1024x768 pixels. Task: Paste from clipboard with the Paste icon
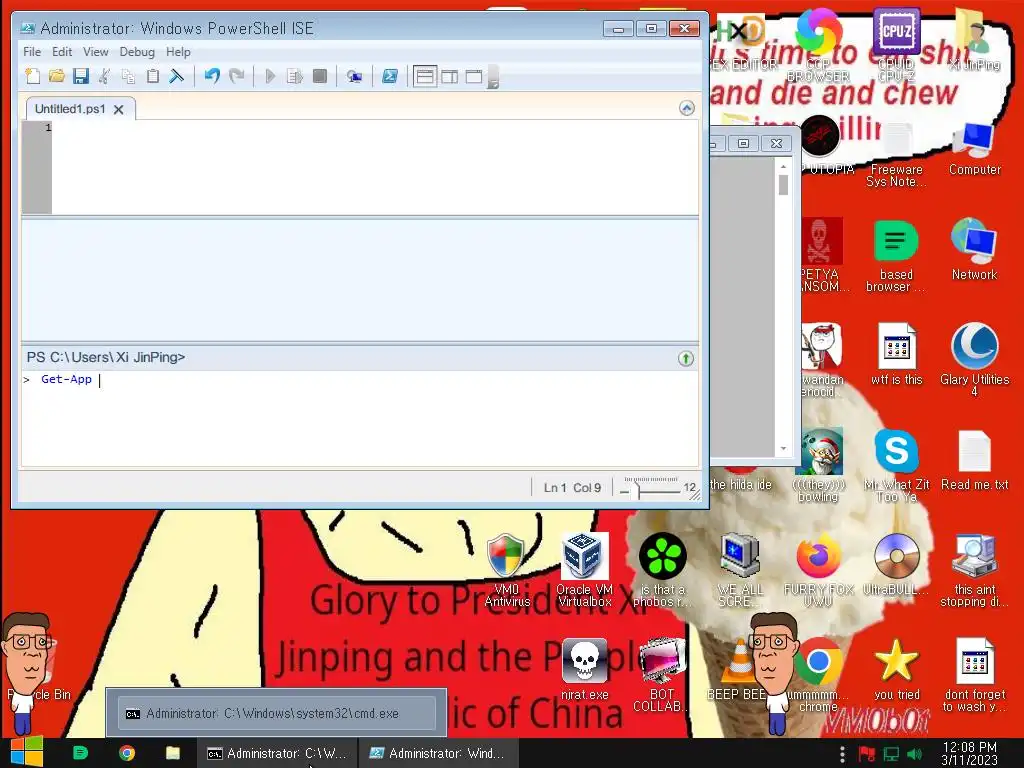point(153,76)
